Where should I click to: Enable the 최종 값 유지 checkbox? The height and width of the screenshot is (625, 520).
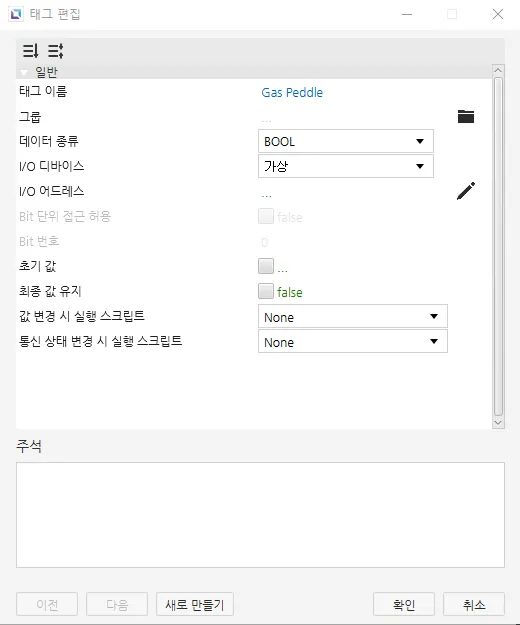[266, 291]
